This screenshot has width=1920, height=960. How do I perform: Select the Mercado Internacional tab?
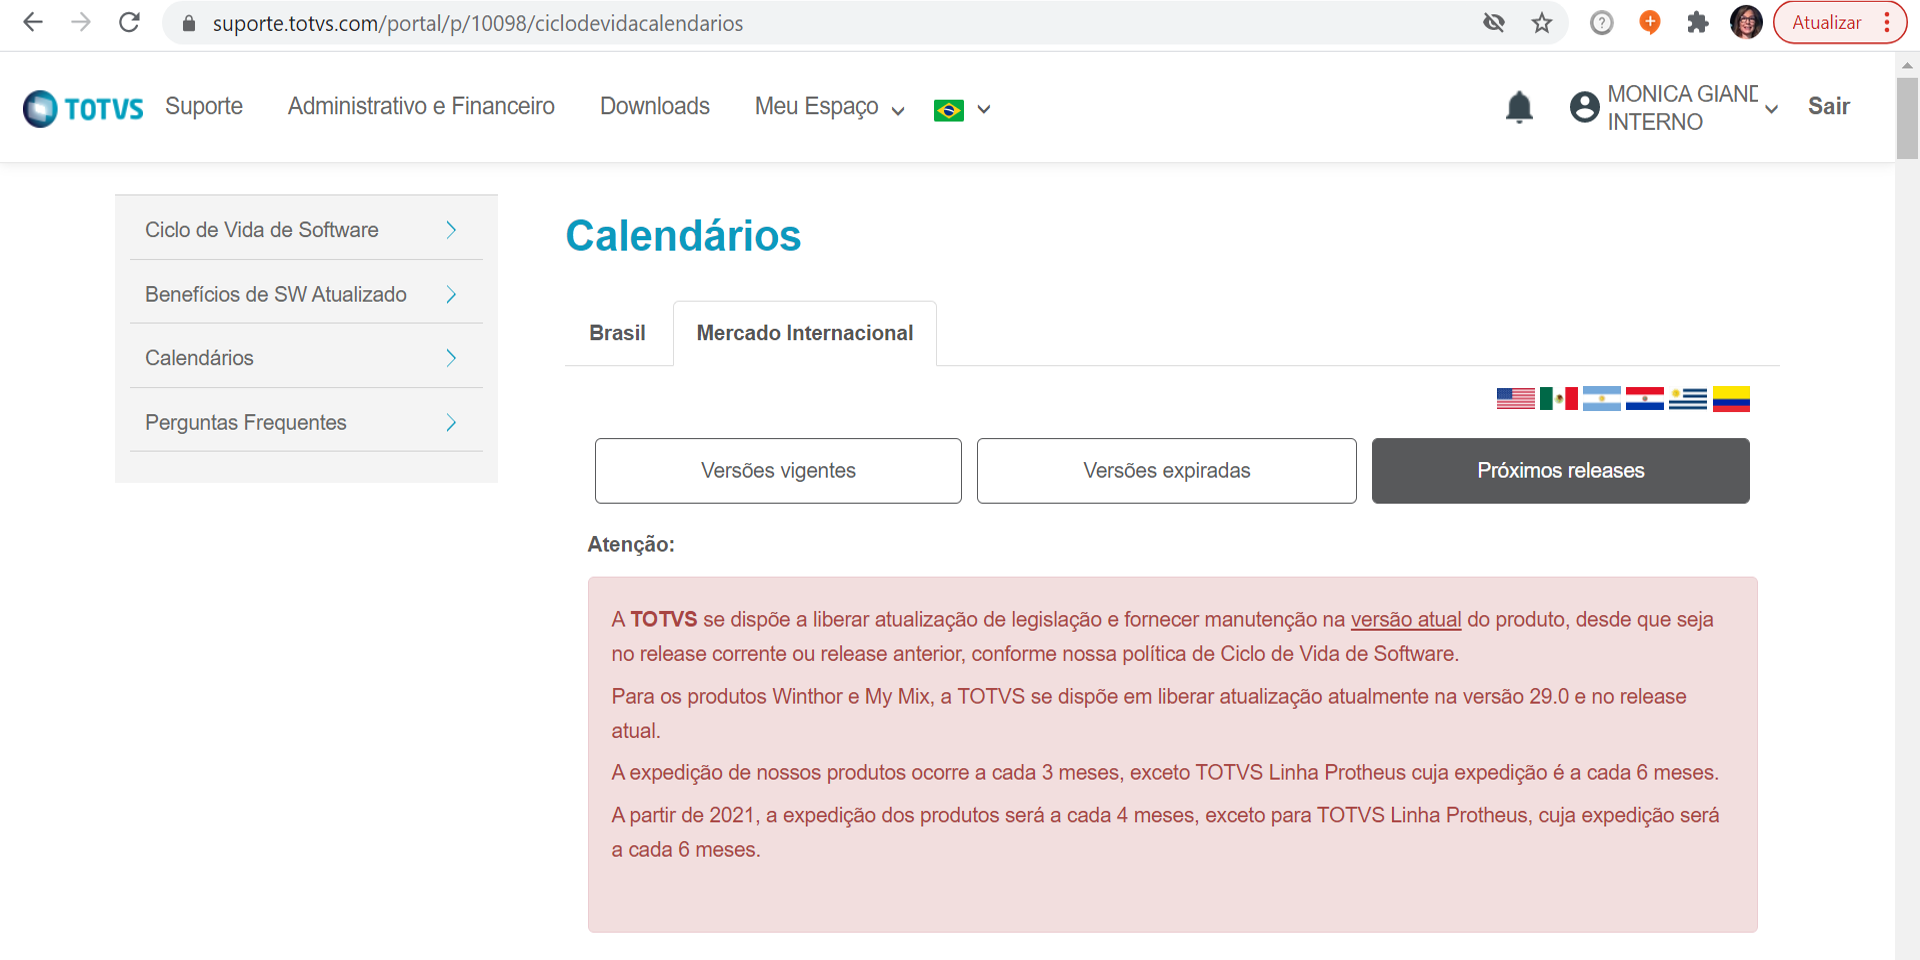pos(805,333)
